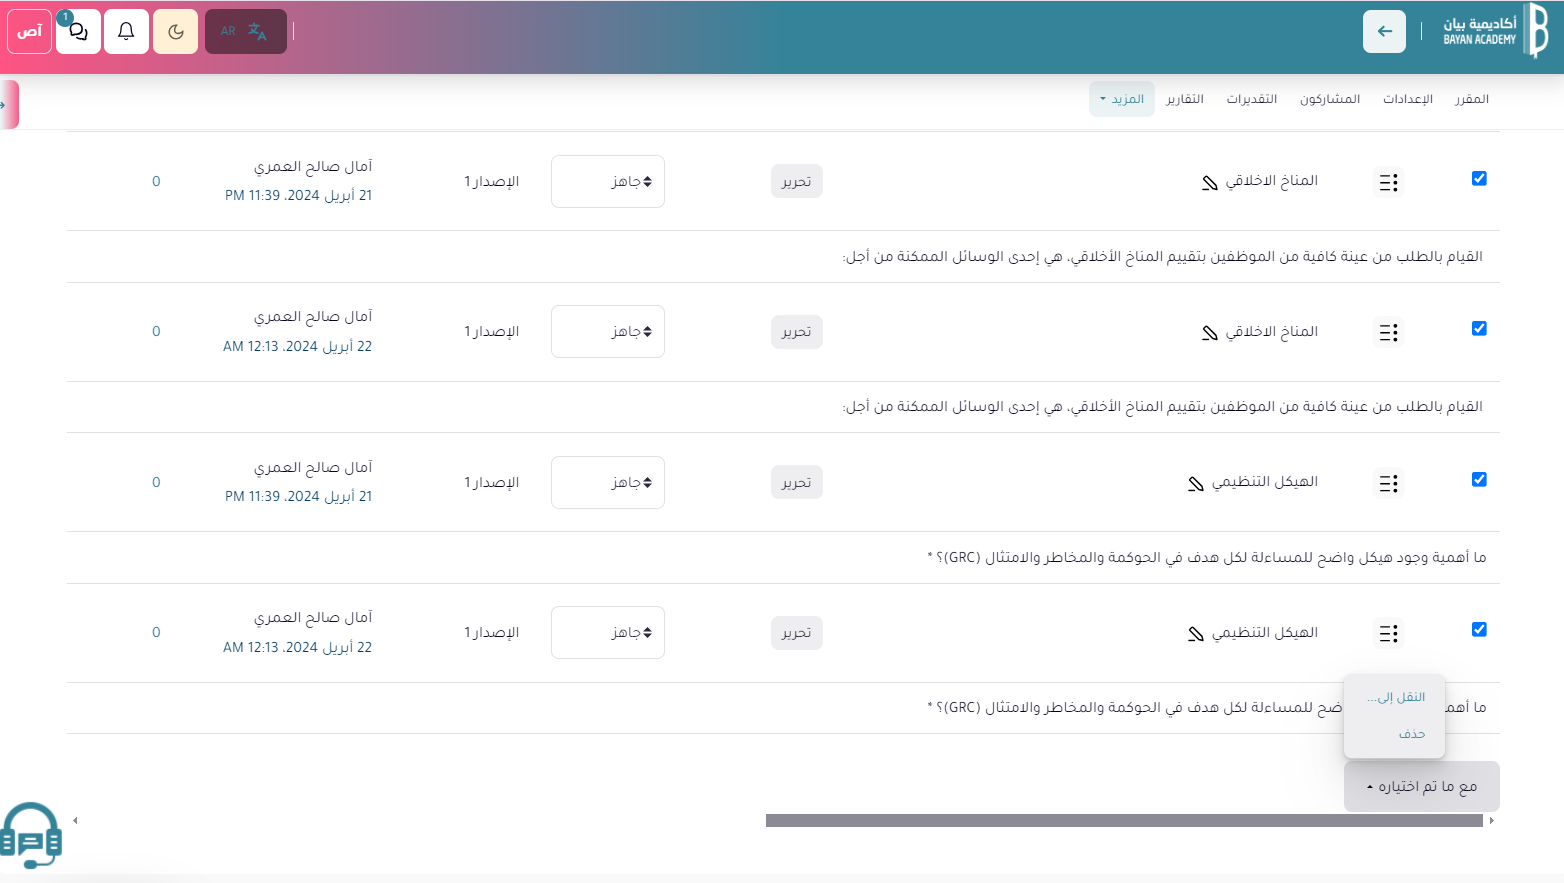Open the notifications bell icon
Image resolution: width=1564 pixels, height=883 pixels.
(x=126, y=31)
